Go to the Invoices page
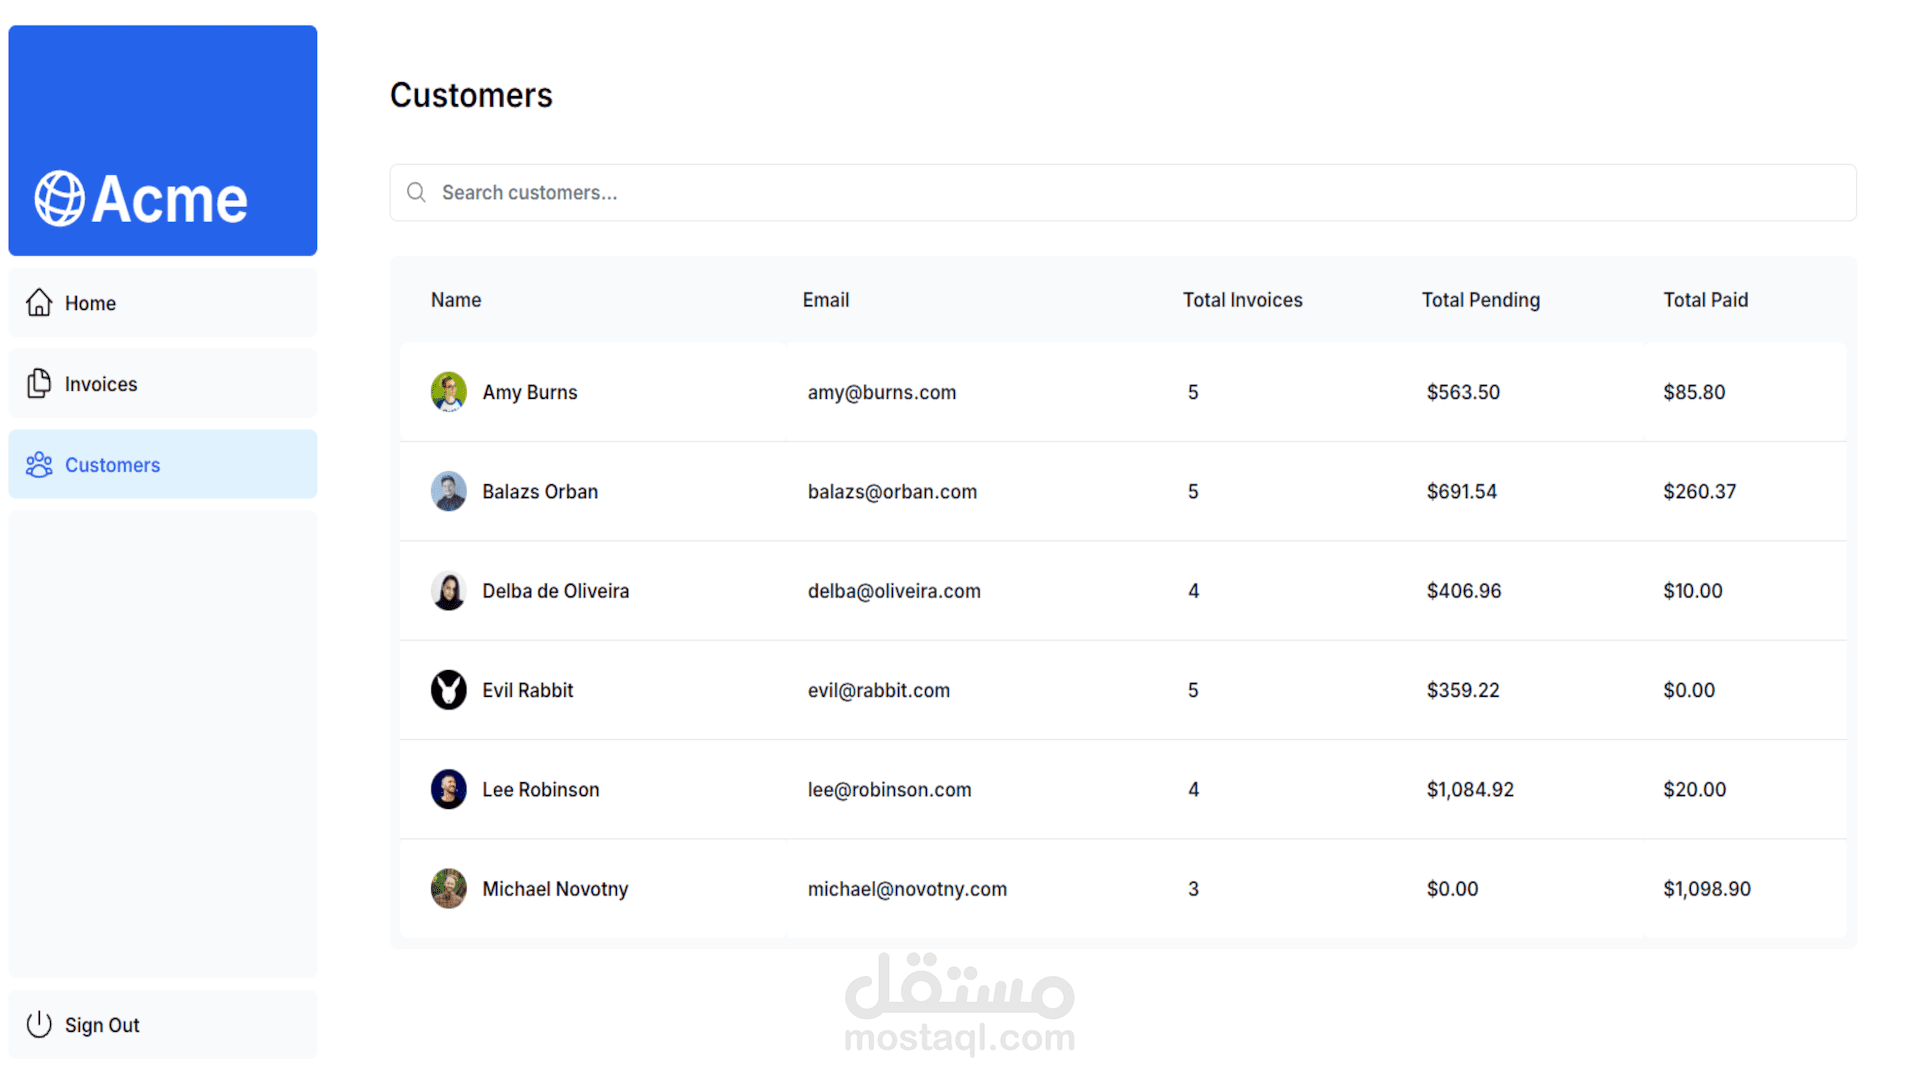The image size is (1920, 1080). 101,384
